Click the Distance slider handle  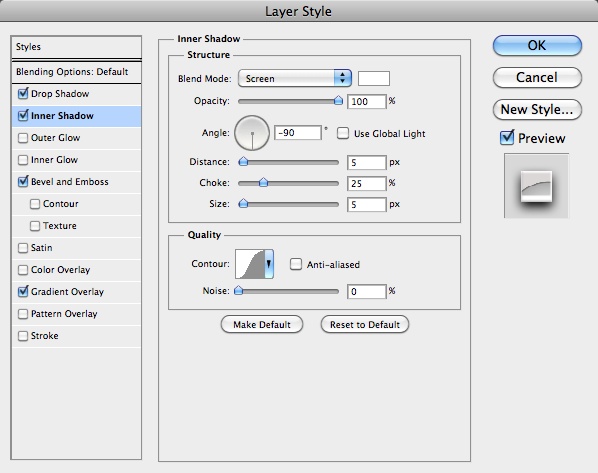[x=243, y=162]
